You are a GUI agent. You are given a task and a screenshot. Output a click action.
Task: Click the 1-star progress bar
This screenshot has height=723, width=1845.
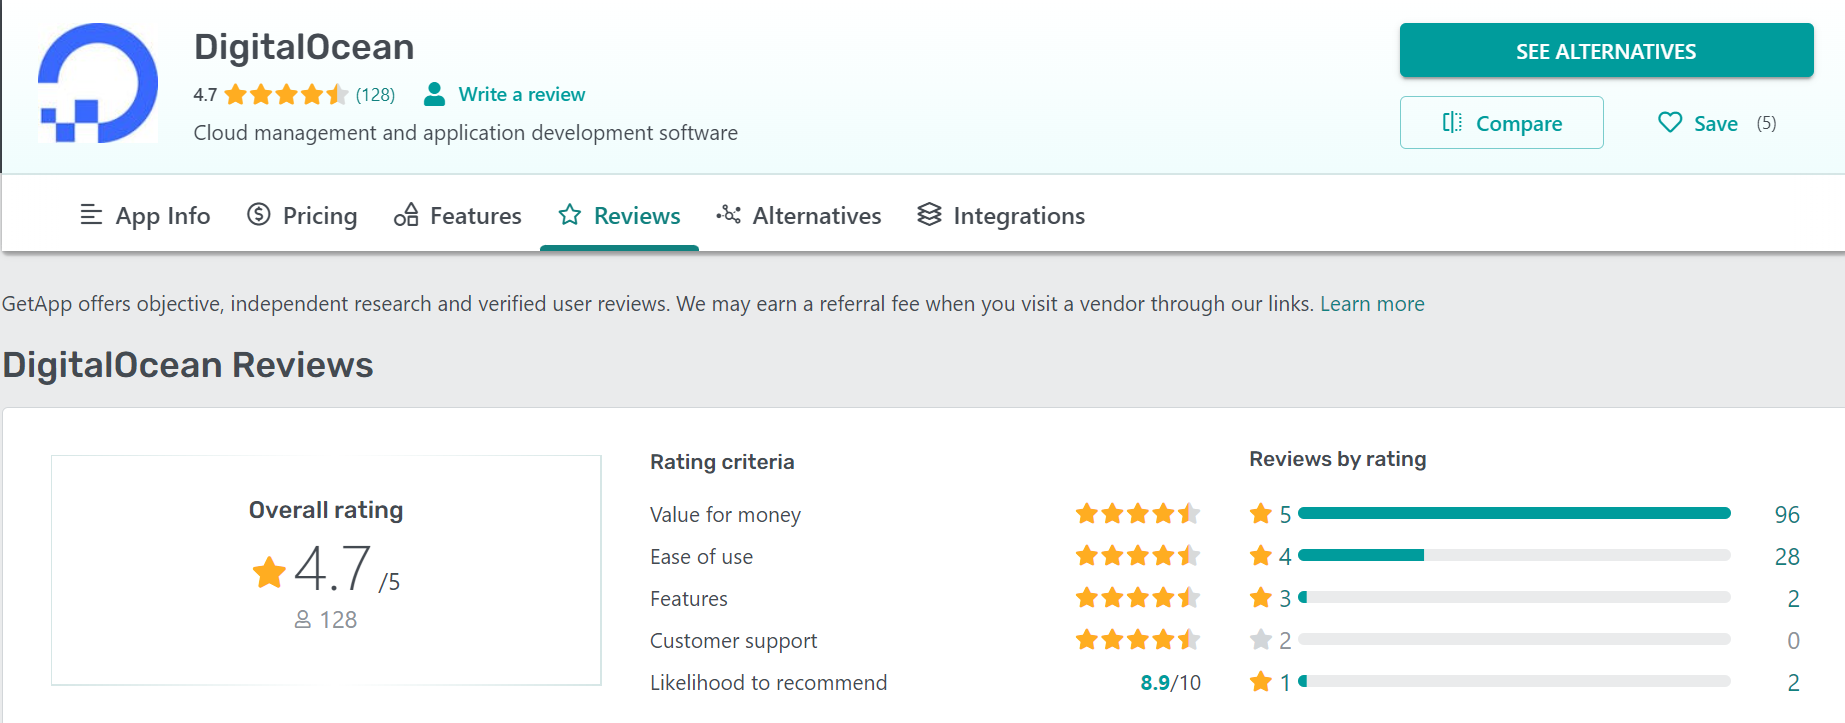tap(1514, 681)
